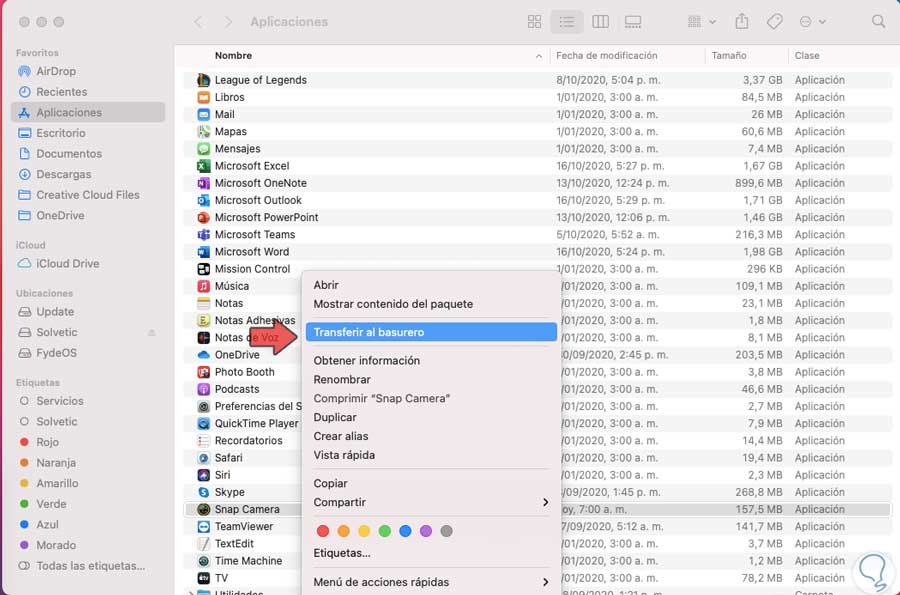Image resolution: width=900 pixels, height=595 pixels.
Task: Select the Podcasts app icon
Action: click(x=203, y=389)
